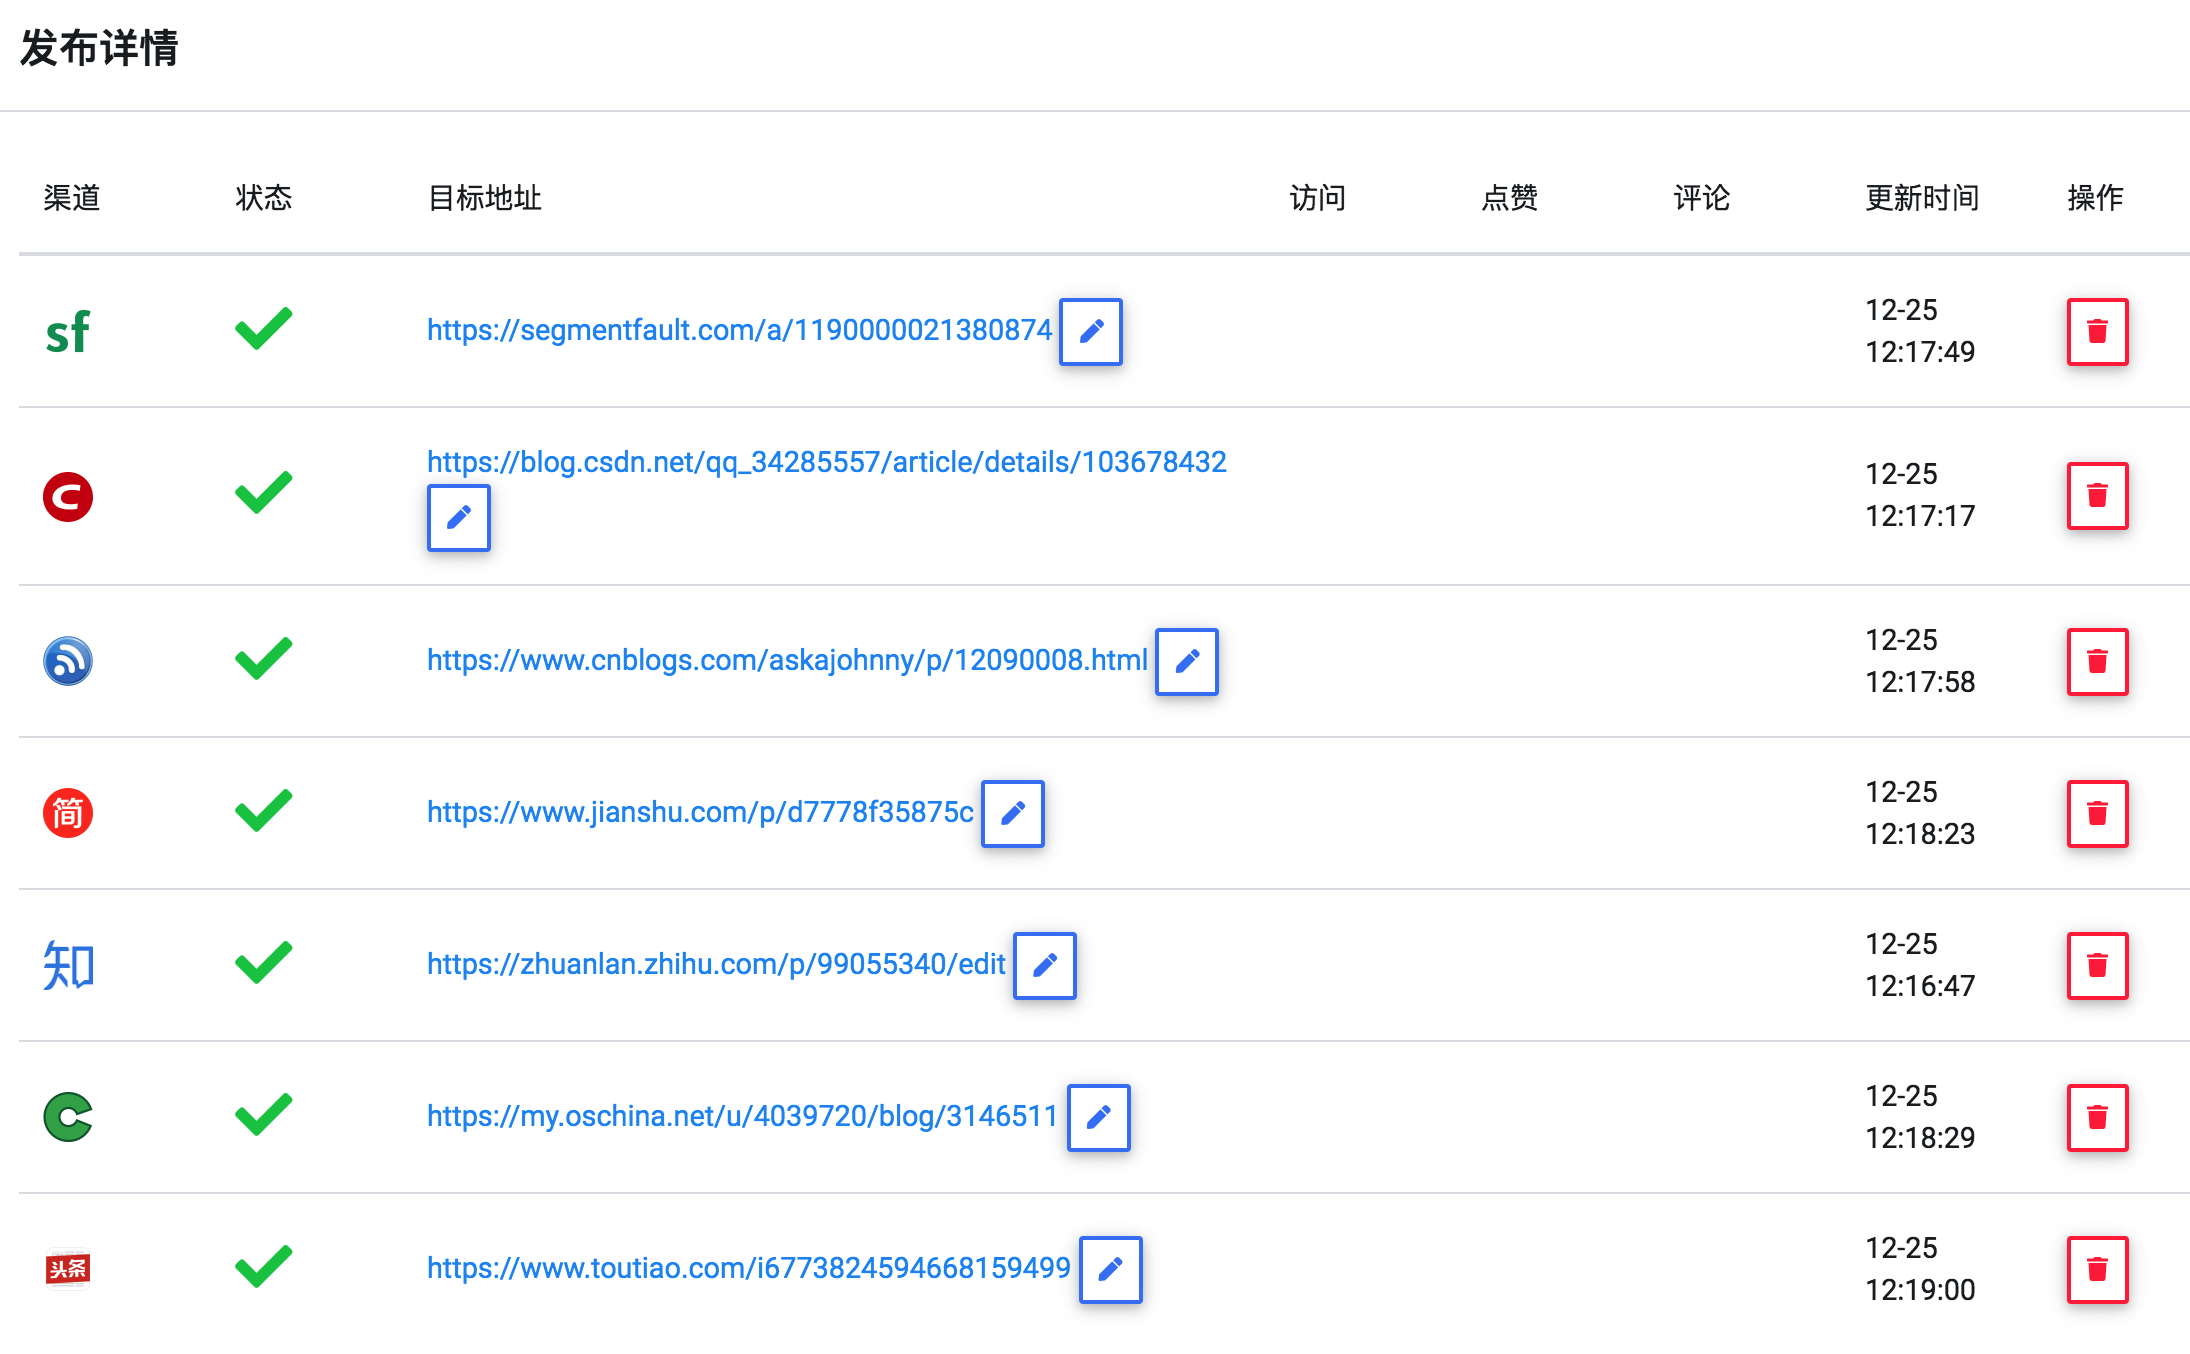Click the SegmentFault channel icon
Image resolution: width=2190 pixels, height=1354 pixels.
pyautogui.click(x=68, y=332)
